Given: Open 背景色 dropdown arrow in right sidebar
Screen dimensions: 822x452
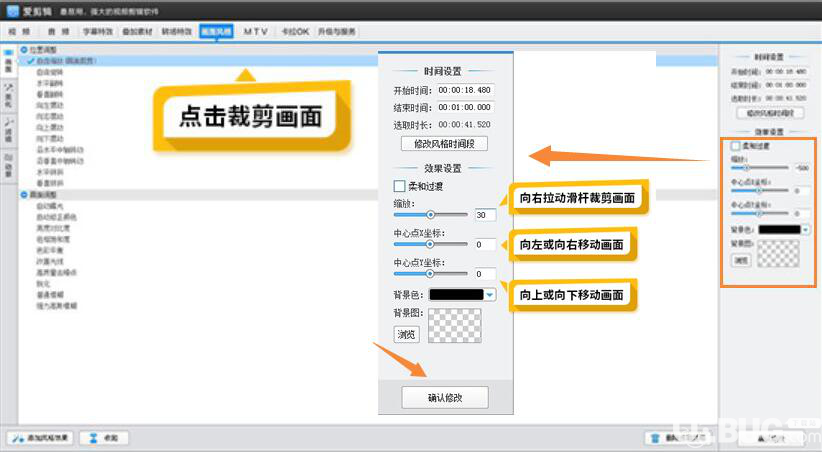Looking at the screenshot, I should click(x=805, y=230).
